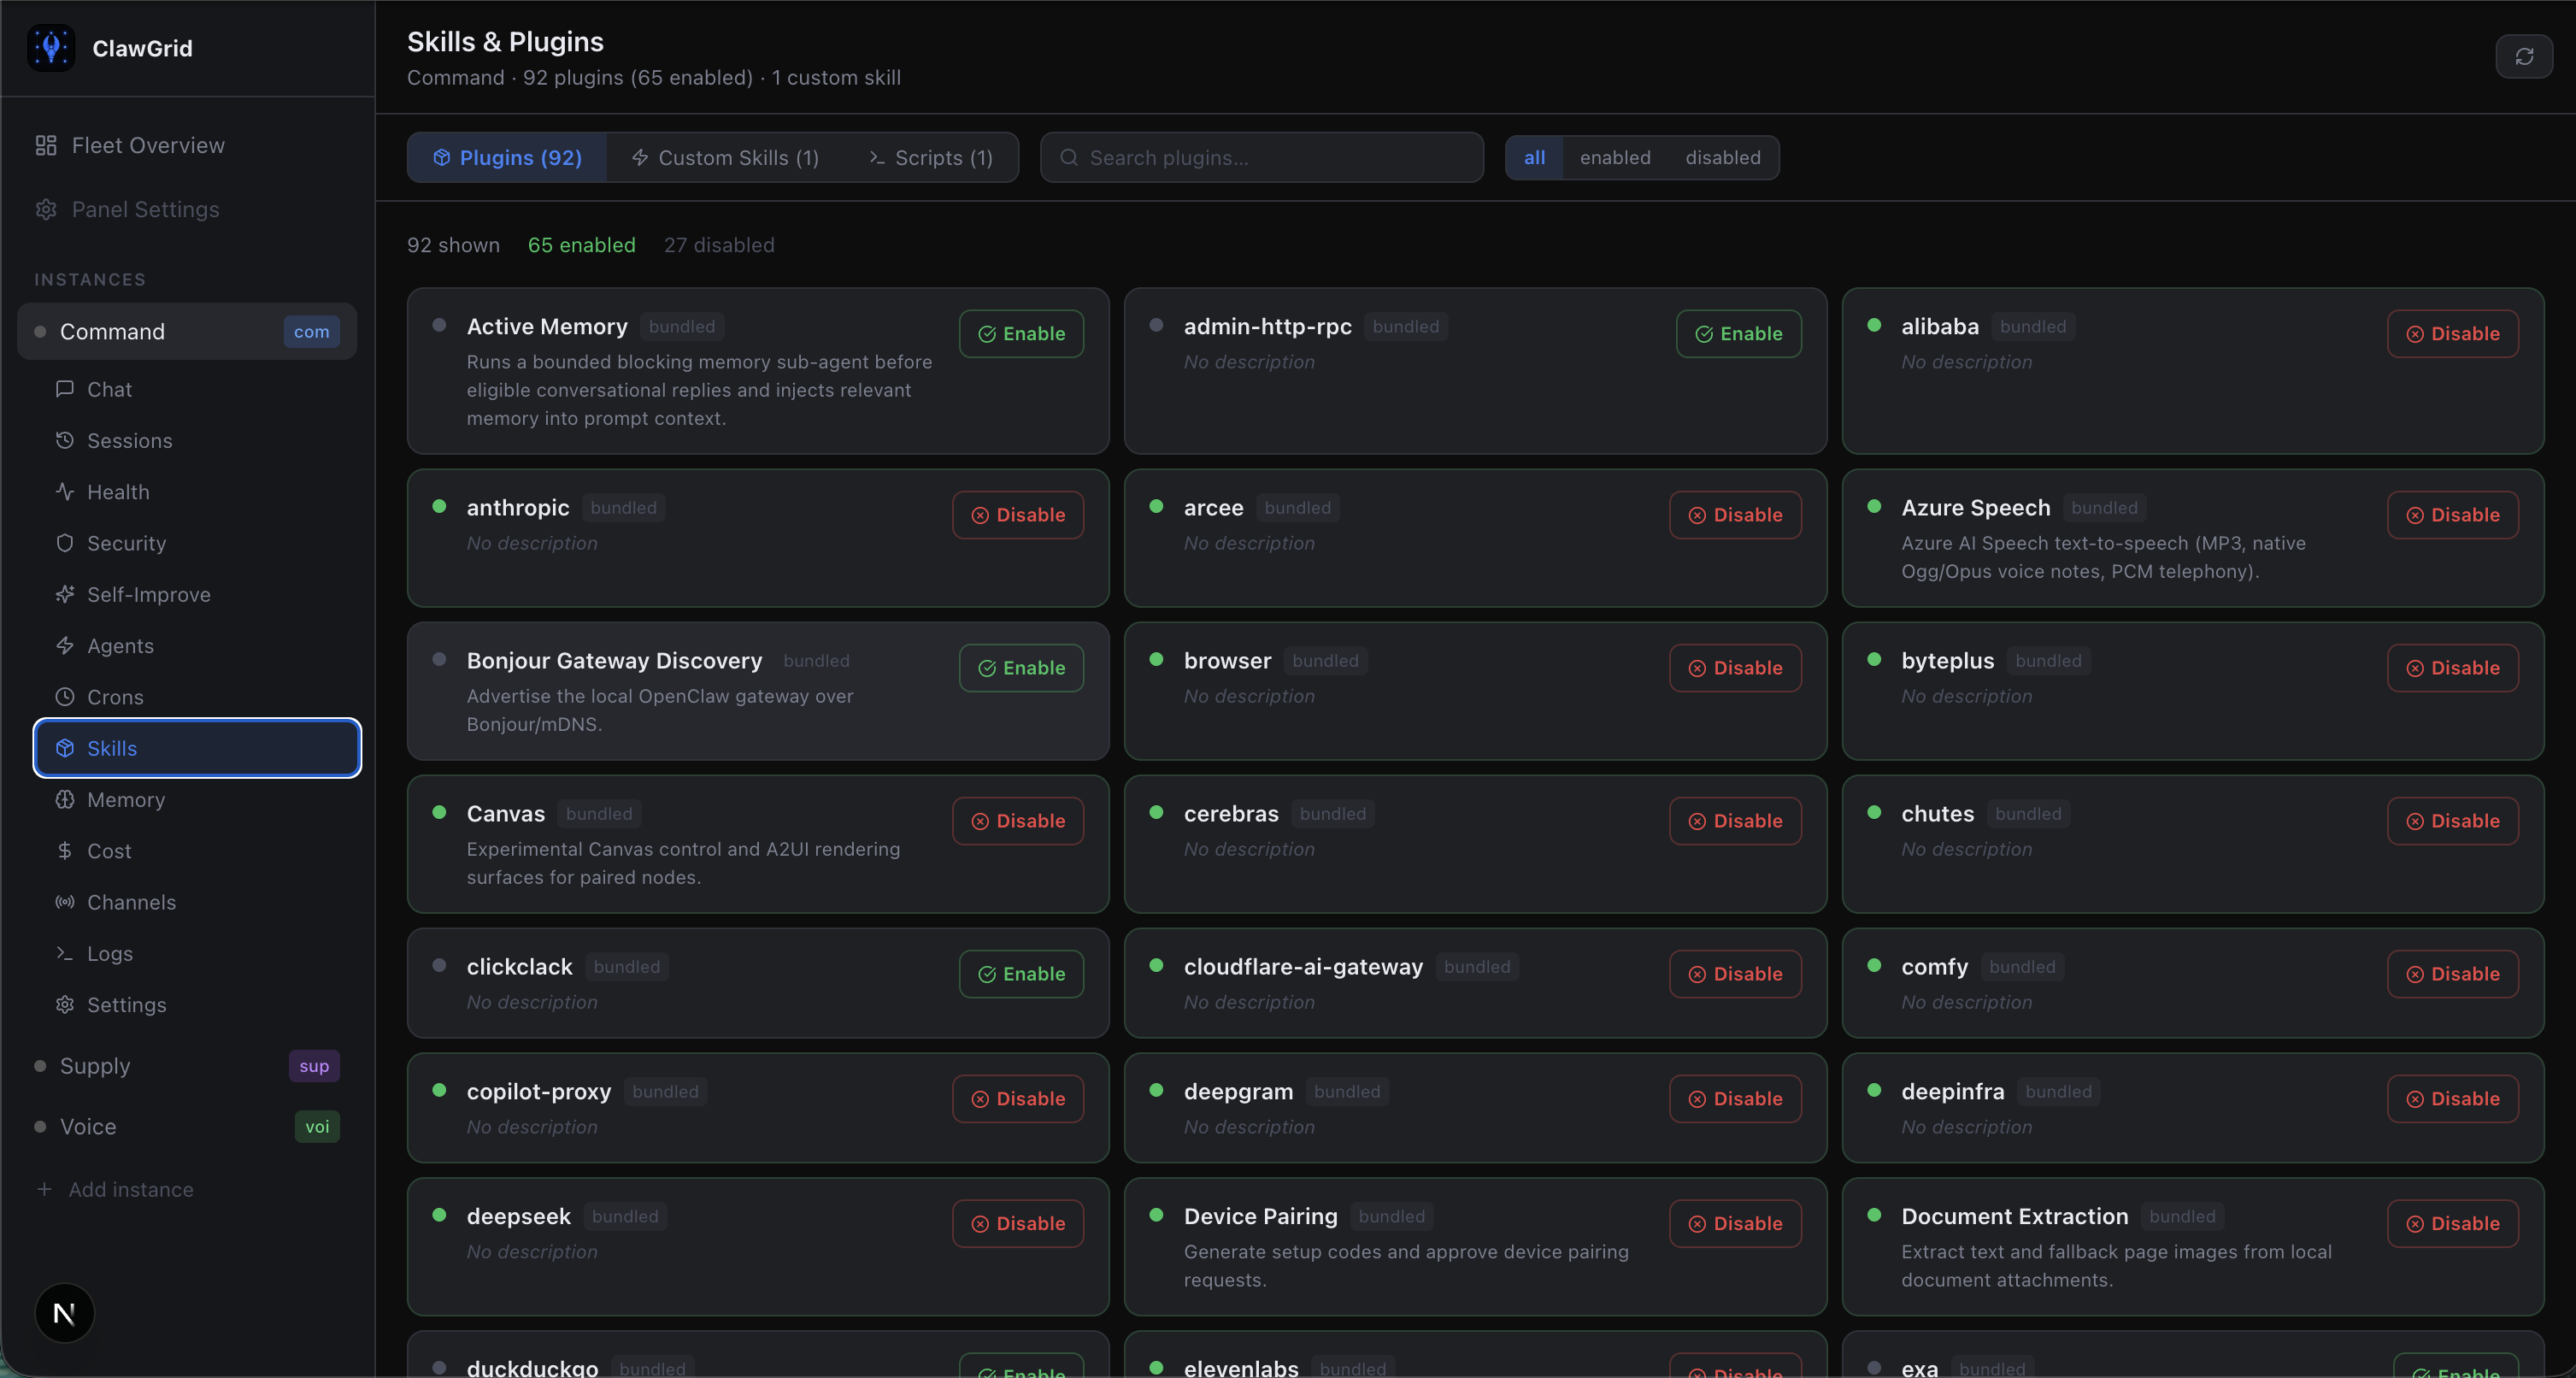Disable the Device Pairing plugin
The height and width of the screenshot is (1378, 2576).
pyautogui.click(x=1735, y=1224)
